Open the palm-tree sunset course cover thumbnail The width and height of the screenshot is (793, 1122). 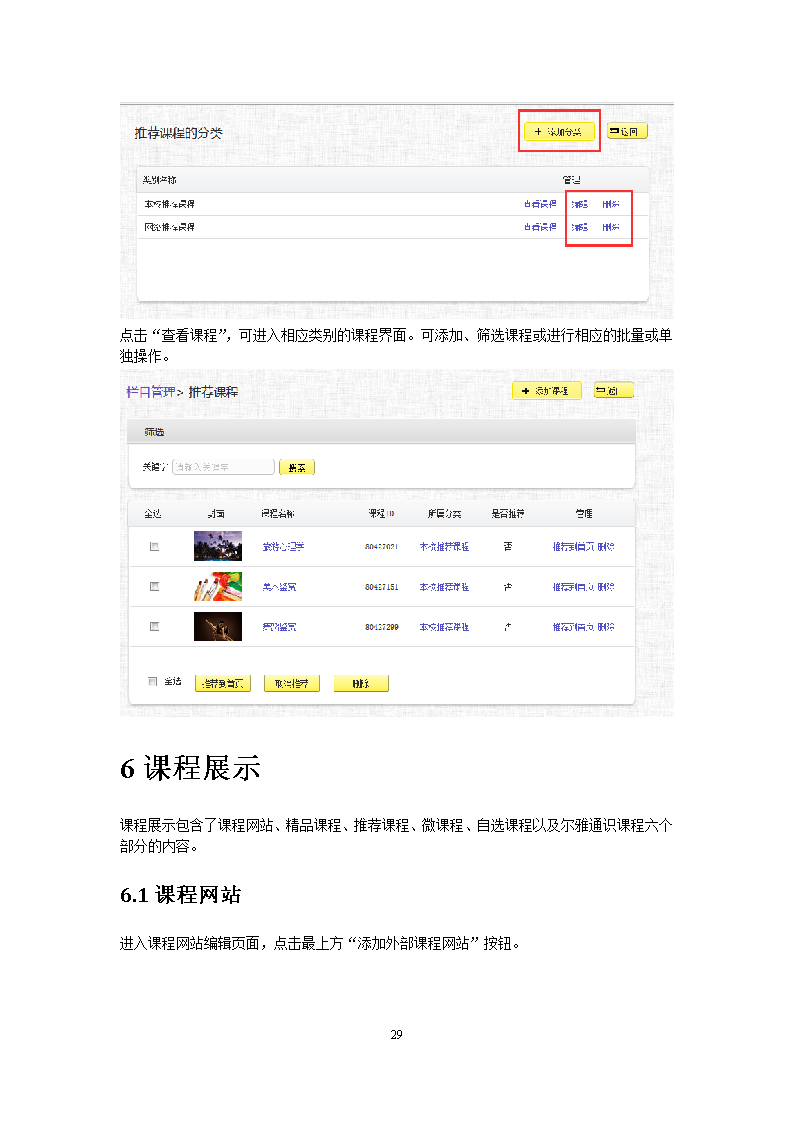coord(218,546)
